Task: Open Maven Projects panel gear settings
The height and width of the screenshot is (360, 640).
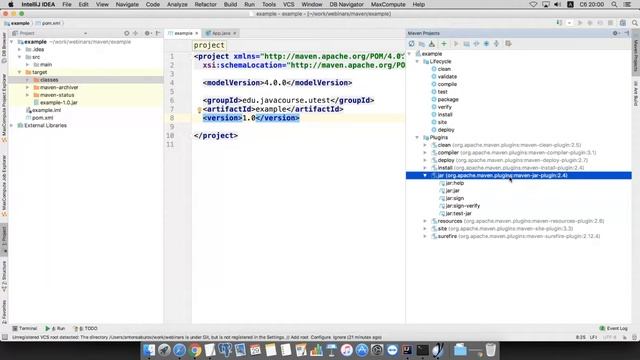Action: [x=616, y=33]
